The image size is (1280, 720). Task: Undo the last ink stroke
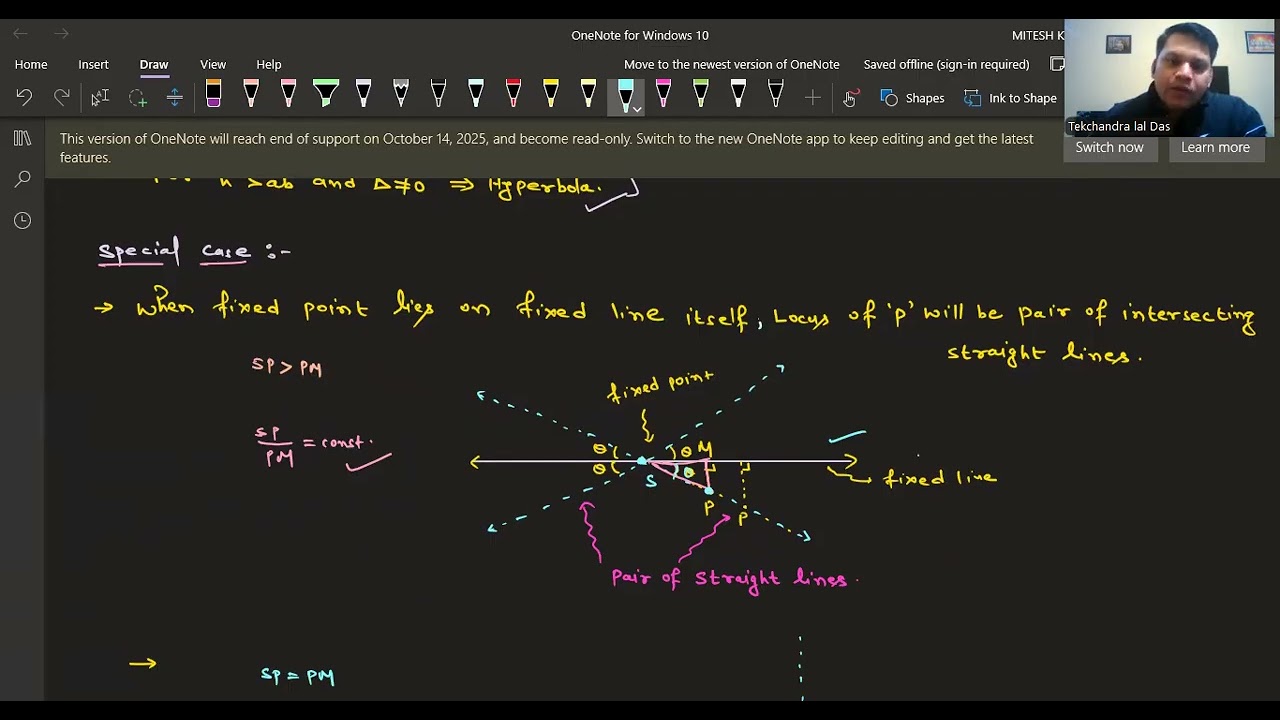24,98
